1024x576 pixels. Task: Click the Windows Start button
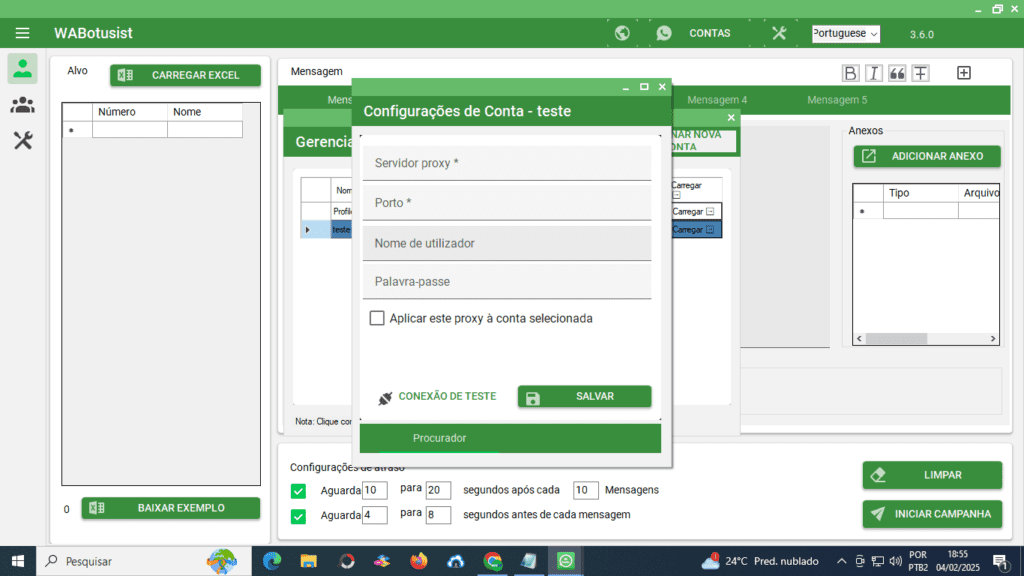click(x=18, y=561)
